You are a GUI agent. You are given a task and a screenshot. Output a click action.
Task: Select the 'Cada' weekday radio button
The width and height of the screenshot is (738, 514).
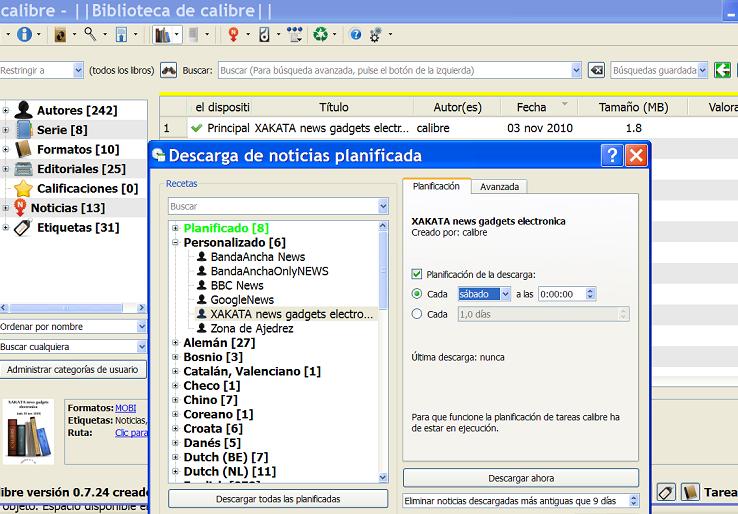click(x=417, y=294)
